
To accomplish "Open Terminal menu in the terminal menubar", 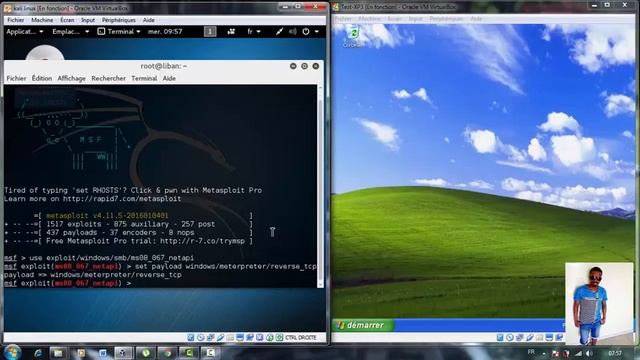I will pos(144,78).
